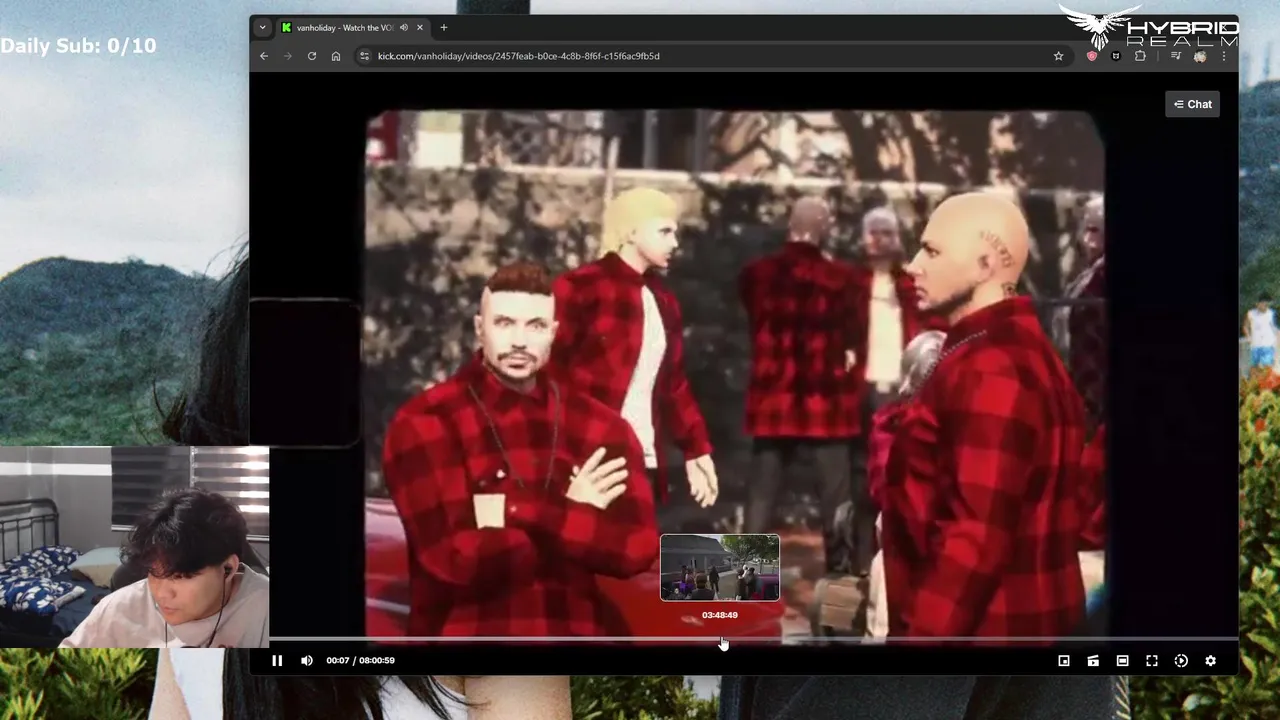
Task: Open the media control playlist icon
Action: click(1175, 56)
